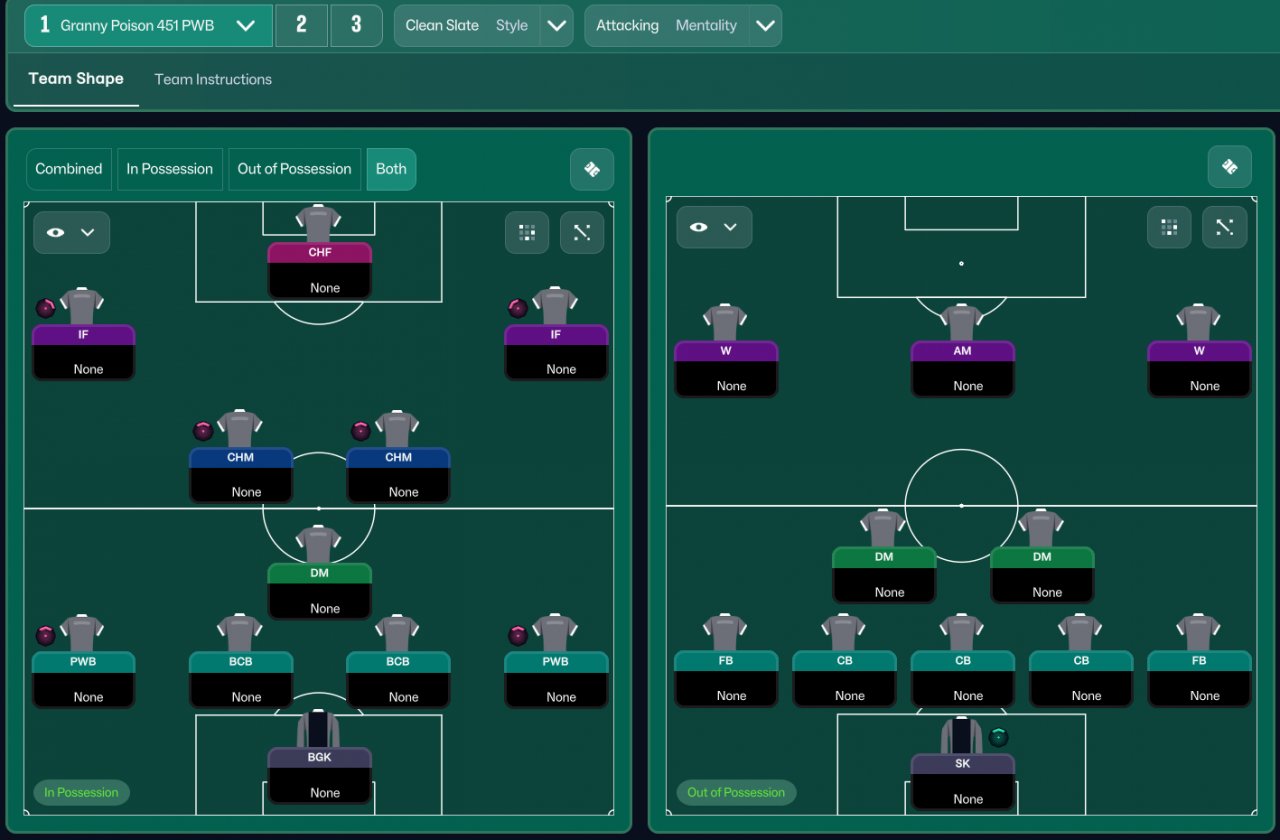Click the role badge beside right IF
The width and height of the screenshot is (1280, 840).
click(x=518, y=308)
